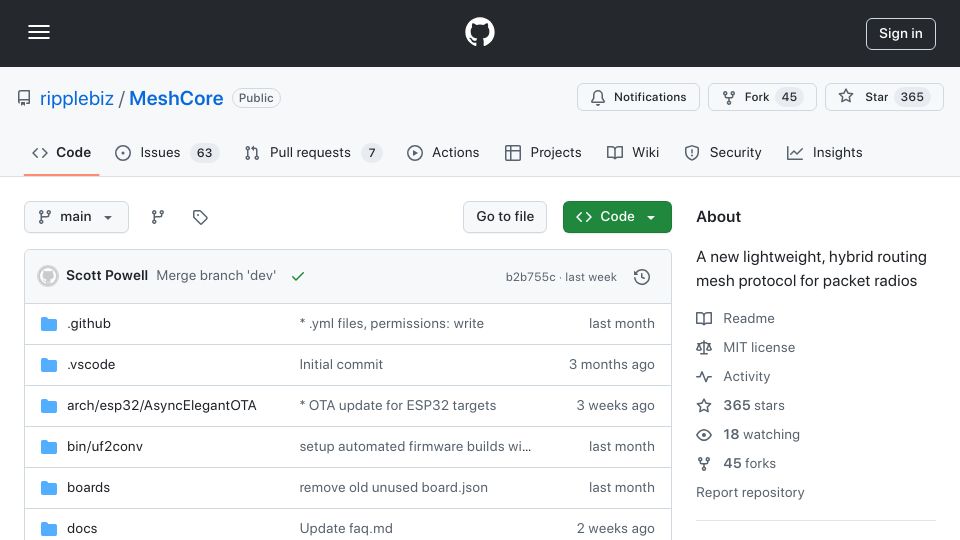Open '* .yml files, permissions: write' commit
Image resolution: width=960 pixels, height=540 pixels.
[392, 323]
